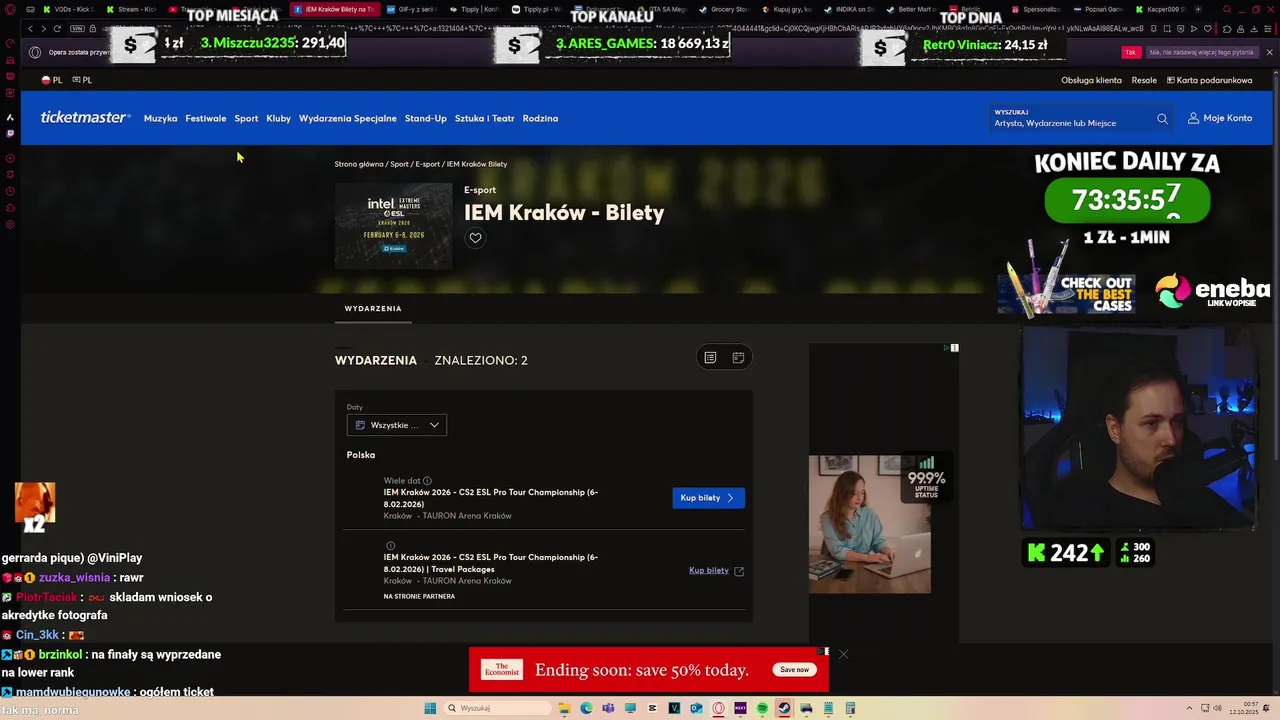Open history clock icon in Opera sidebar
Screen dimensions: 1280x720
pyautogui.click(x=10, y=190)
